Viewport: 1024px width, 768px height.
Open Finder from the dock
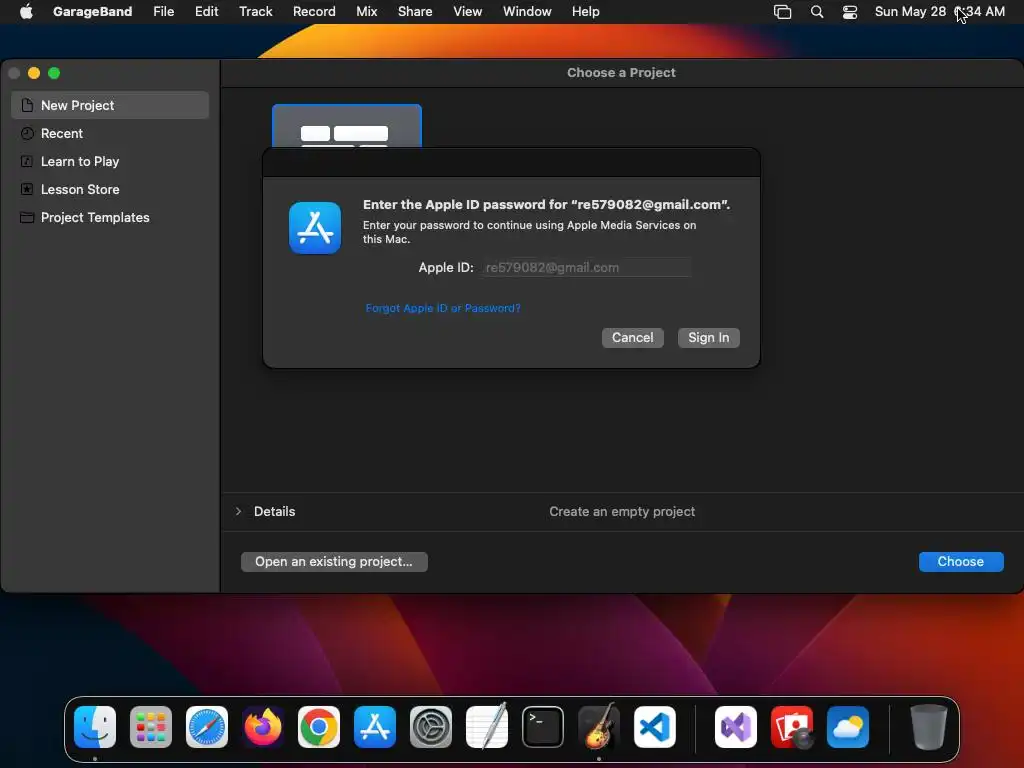coord(95,727)
